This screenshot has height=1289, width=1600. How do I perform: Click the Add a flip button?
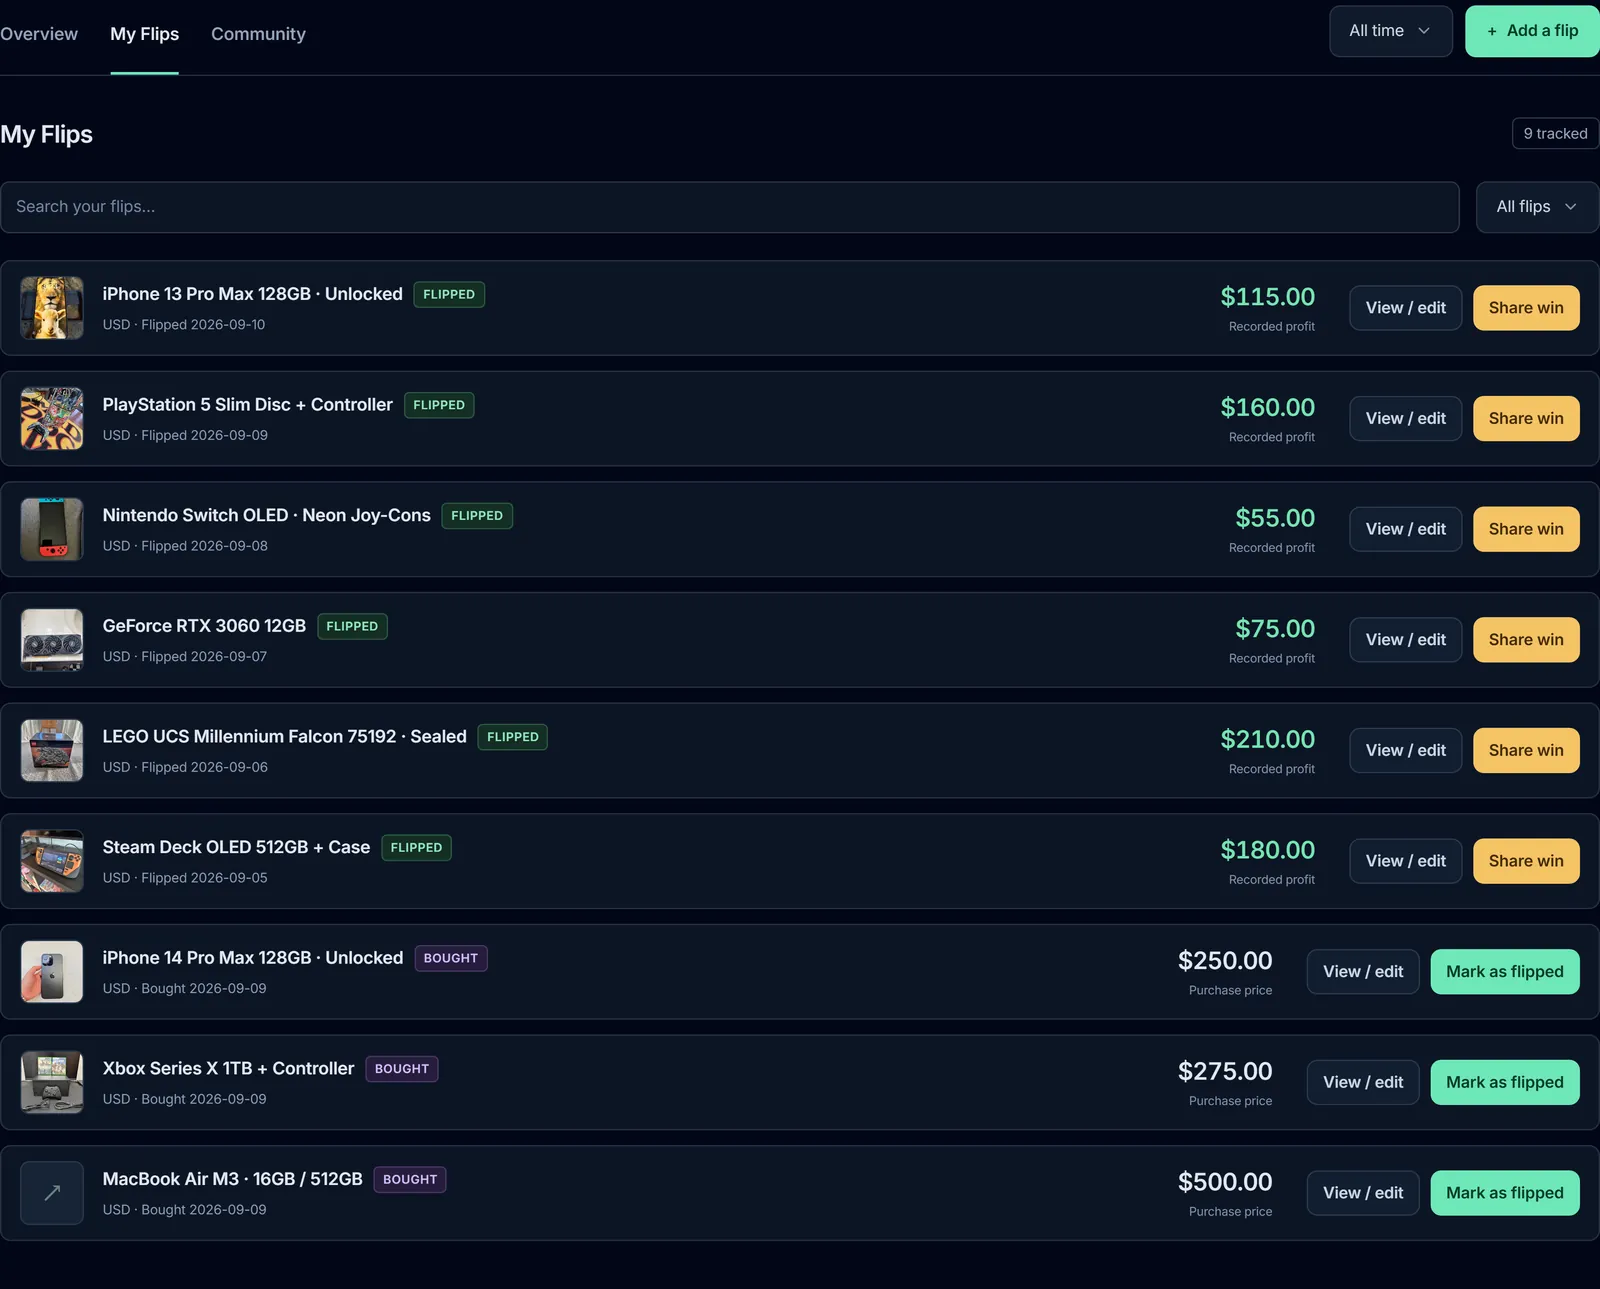[1532, 31]
